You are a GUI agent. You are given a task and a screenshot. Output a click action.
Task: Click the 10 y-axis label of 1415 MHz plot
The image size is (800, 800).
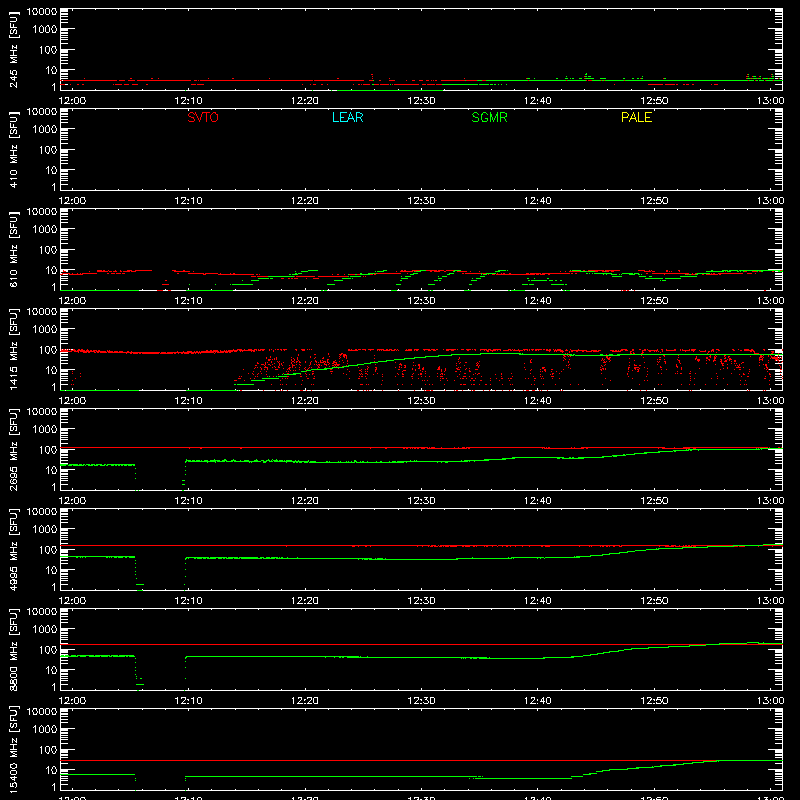(x=51, y=370)
